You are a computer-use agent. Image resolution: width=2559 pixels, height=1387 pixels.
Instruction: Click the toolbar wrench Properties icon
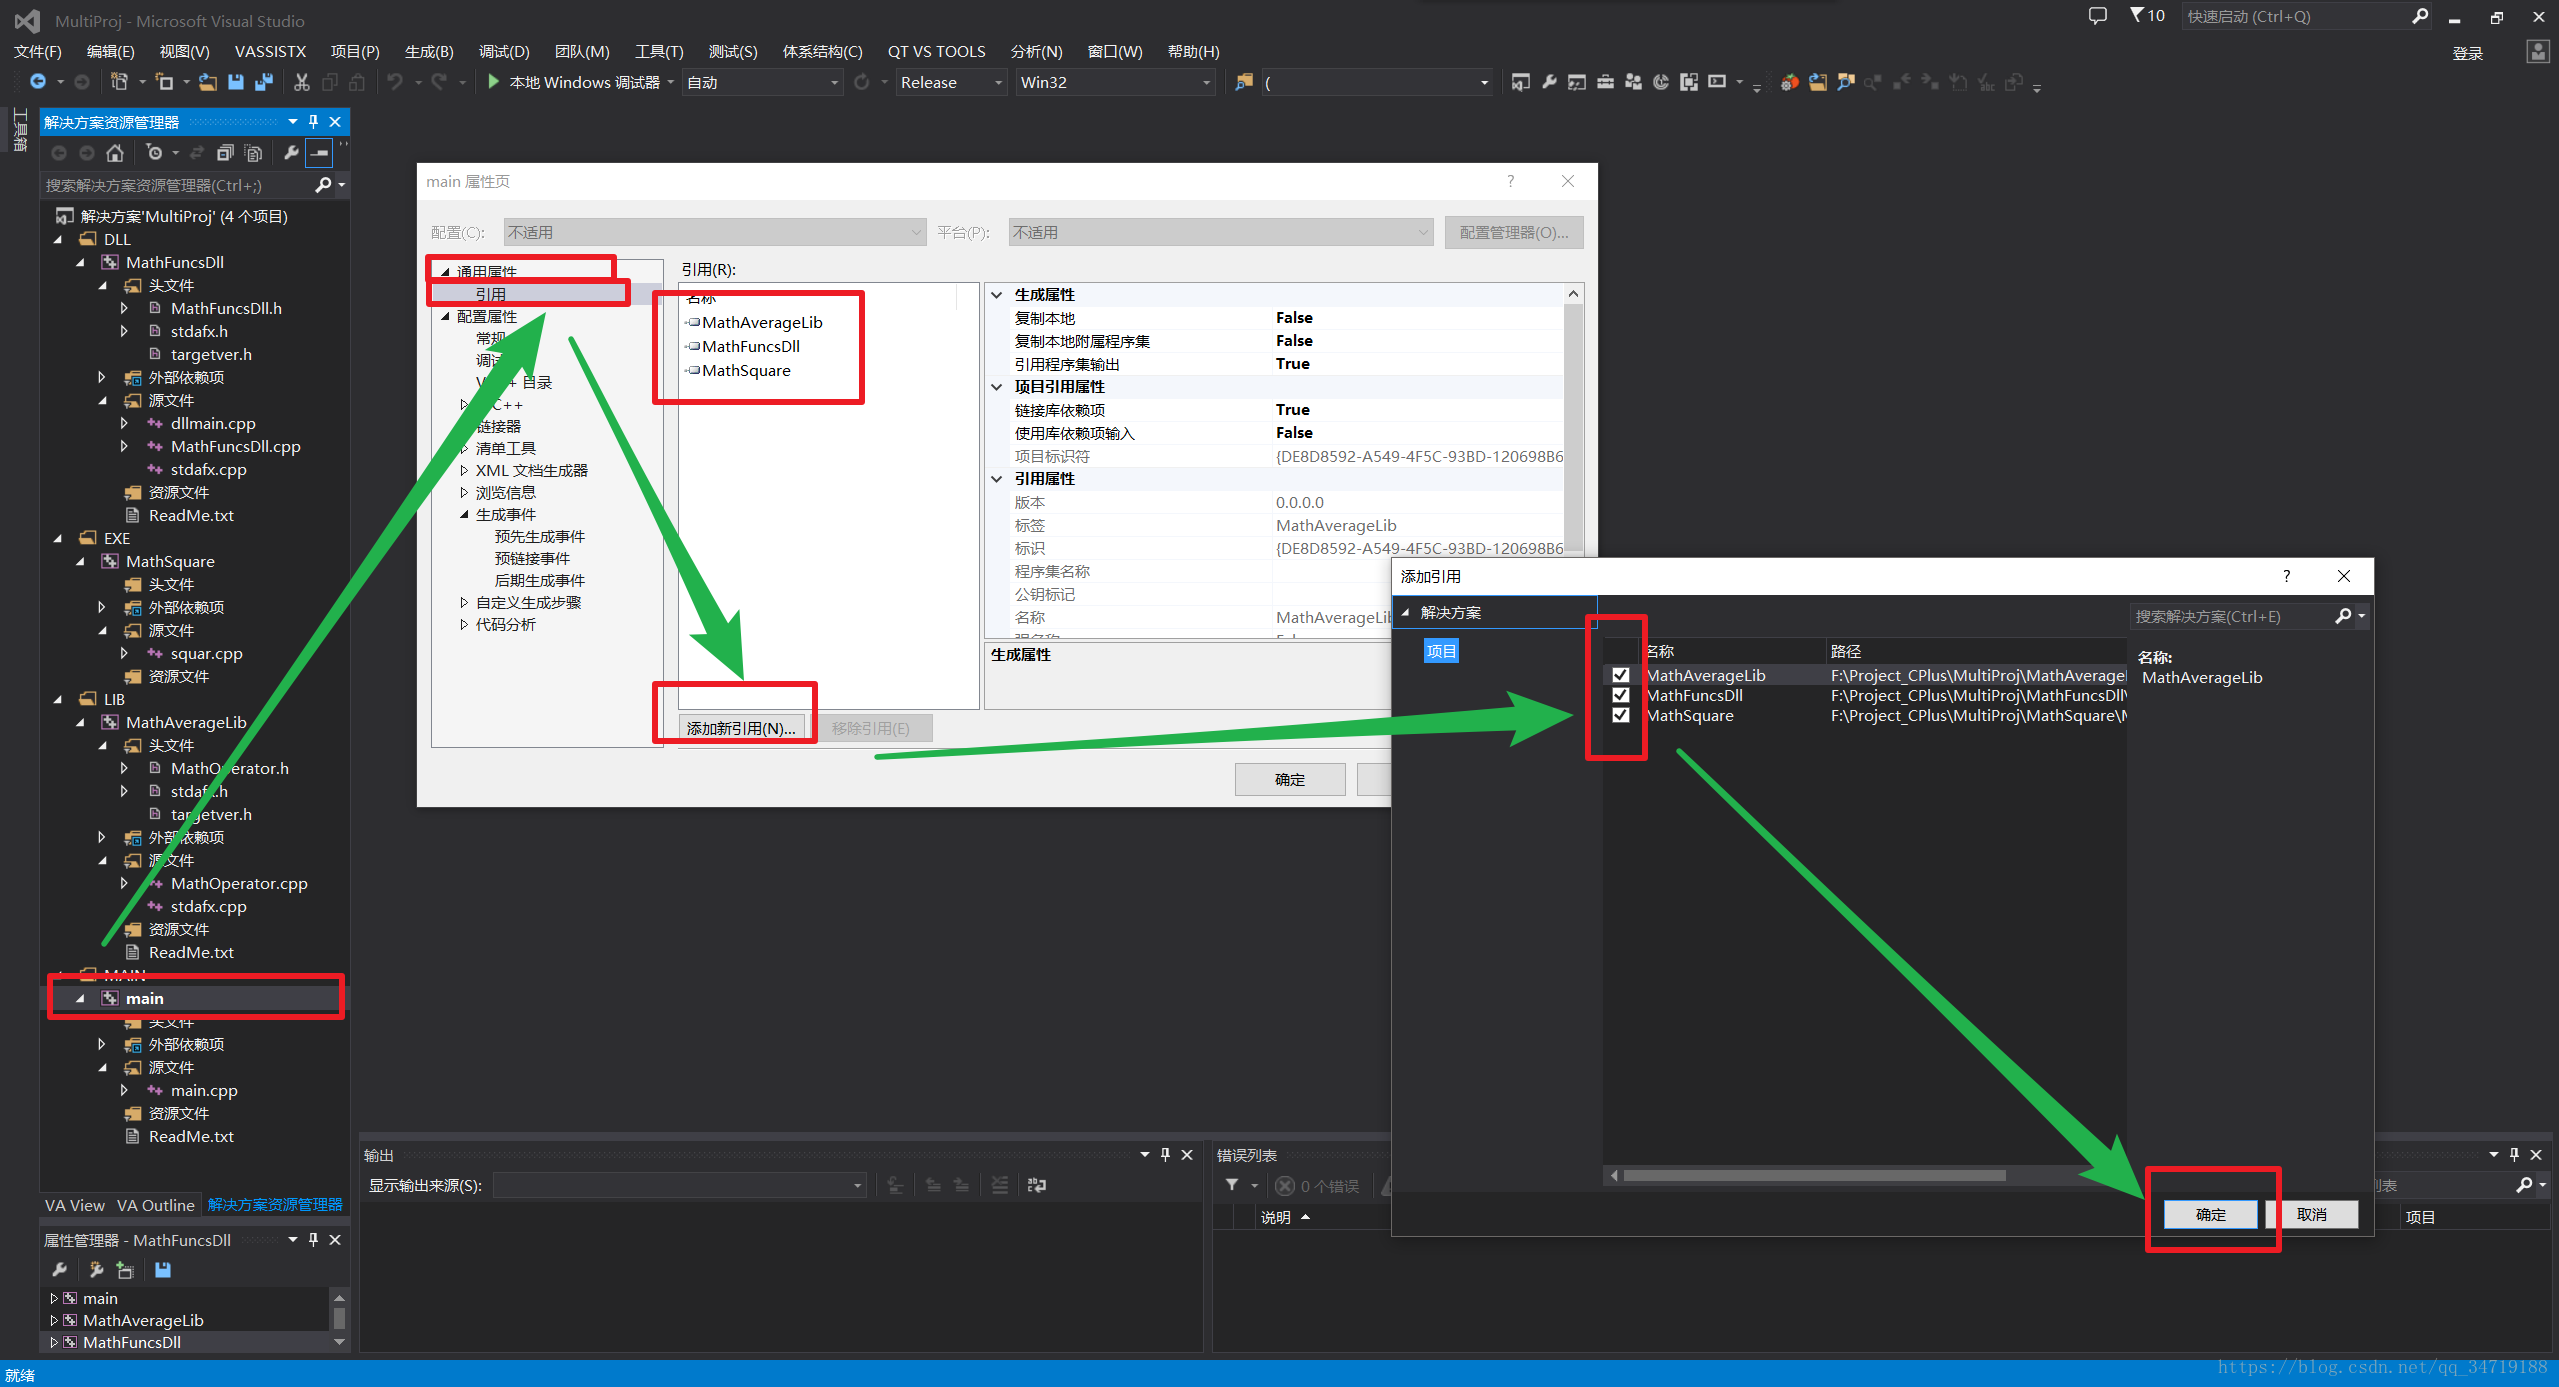[1549, 82]
